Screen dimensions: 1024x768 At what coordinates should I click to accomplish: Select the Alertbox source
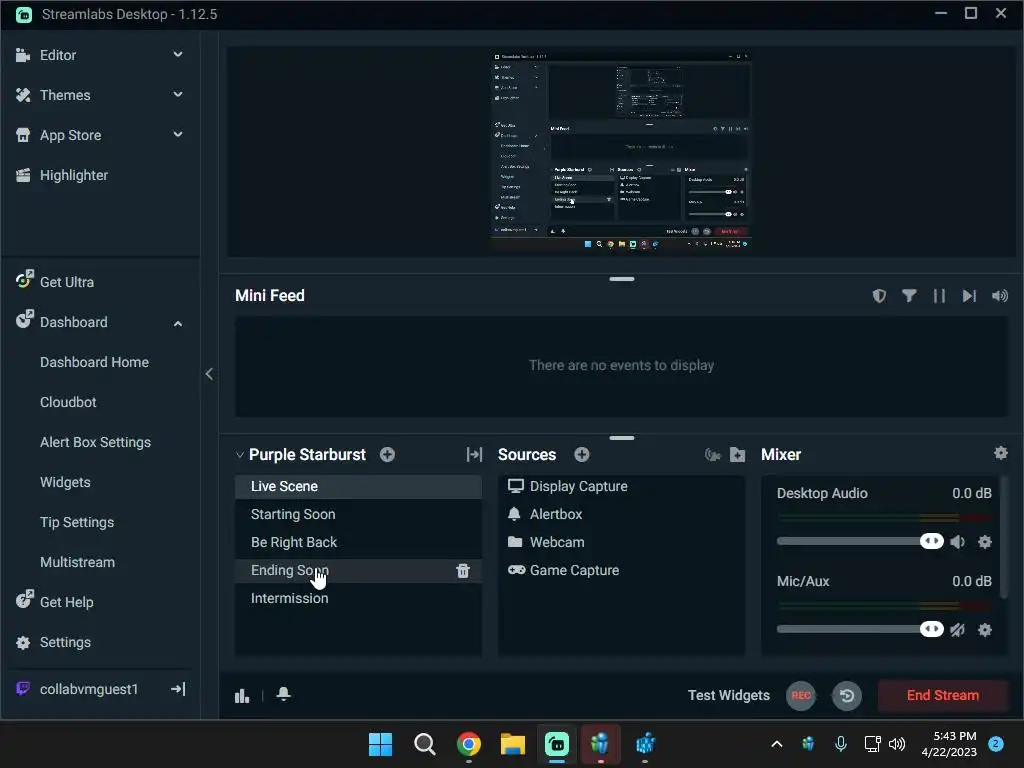tap(621, 515)
